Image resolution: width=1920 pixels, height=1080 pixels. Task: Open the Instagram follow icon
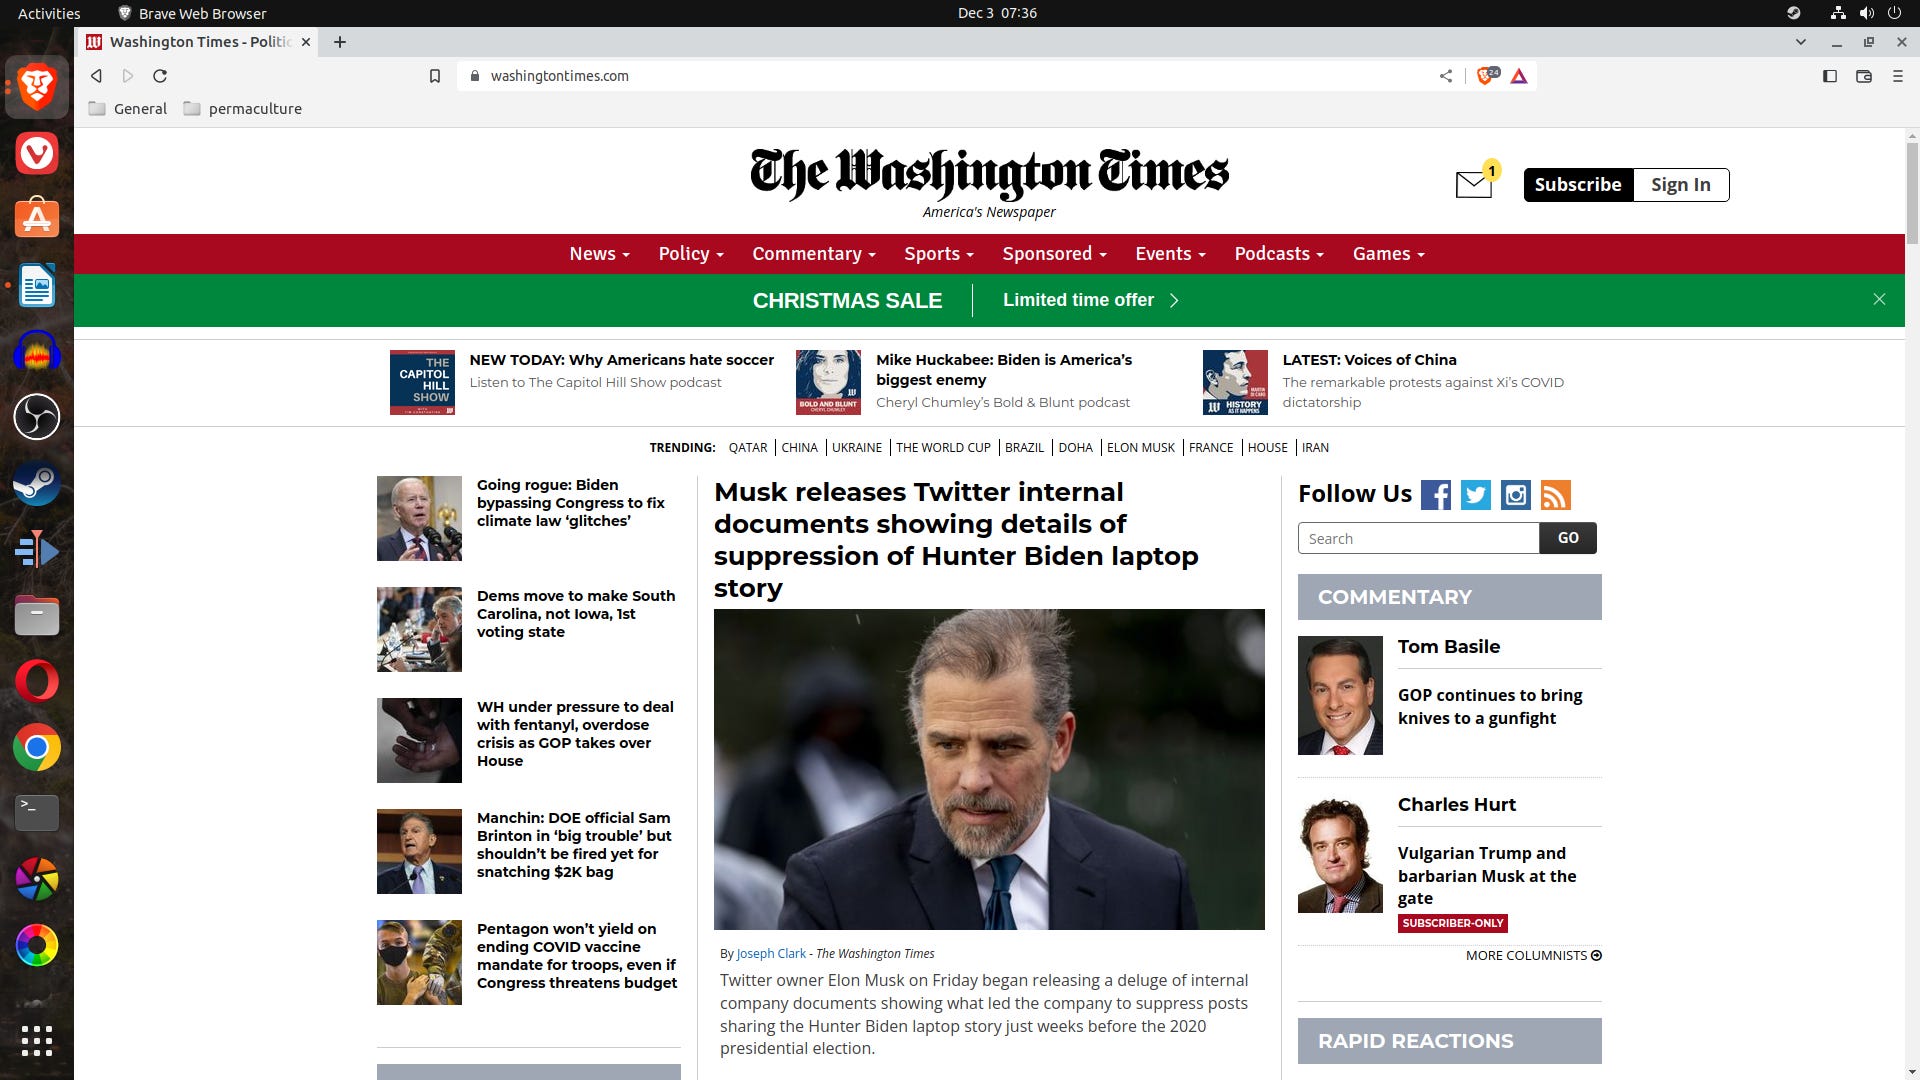(1516, 495)
